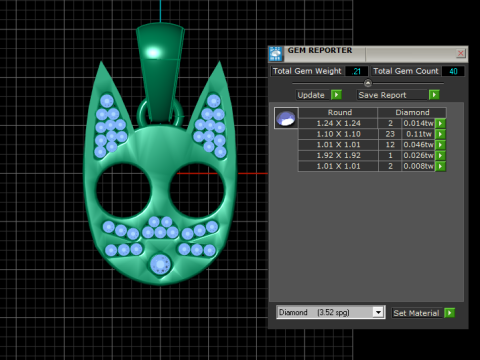
Task: Click the Diamond column header
Action: coord(412,113)
